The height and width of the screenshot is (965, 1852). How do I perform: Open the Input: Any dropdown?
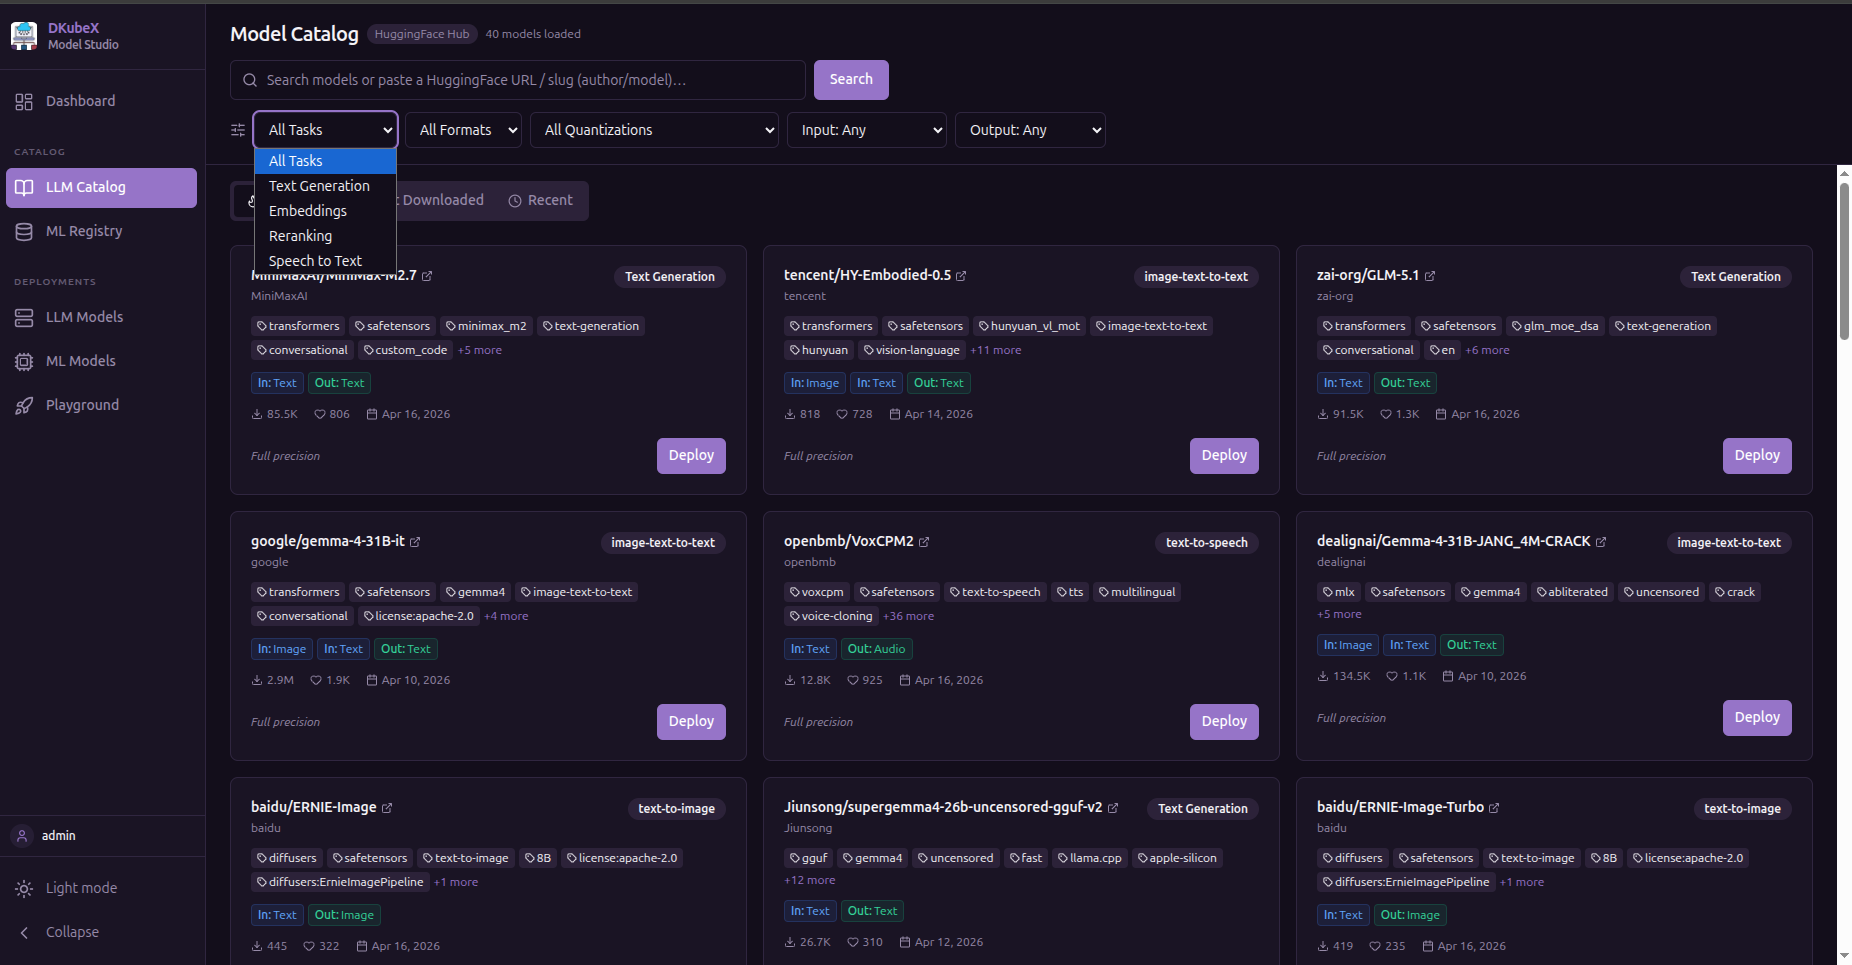867,130
